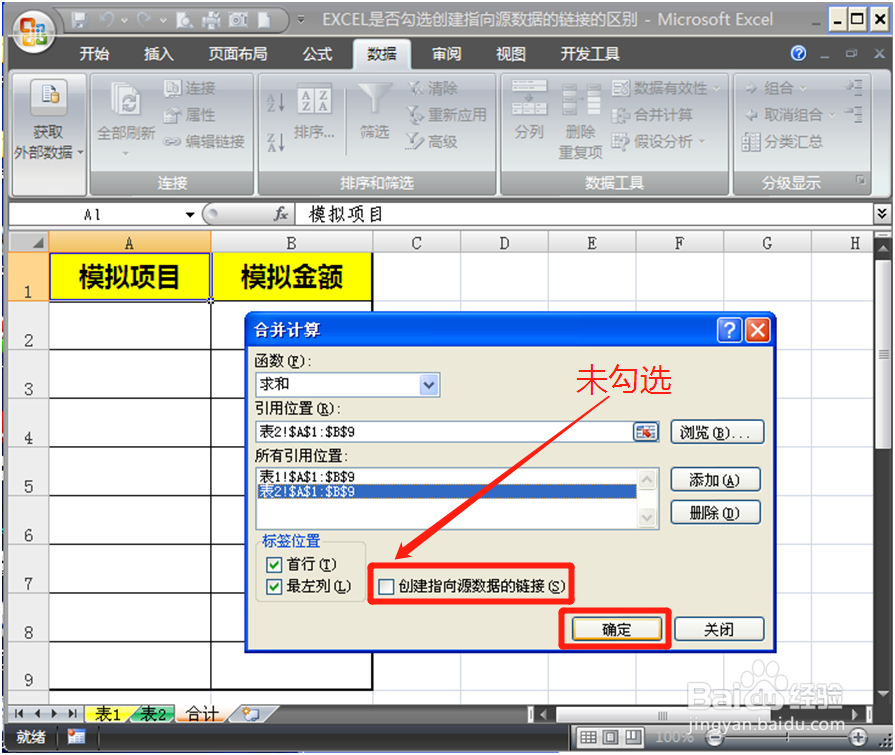Switch to the 公式 ribbon tab
The image size is (895, 755).
coord(317,54)
